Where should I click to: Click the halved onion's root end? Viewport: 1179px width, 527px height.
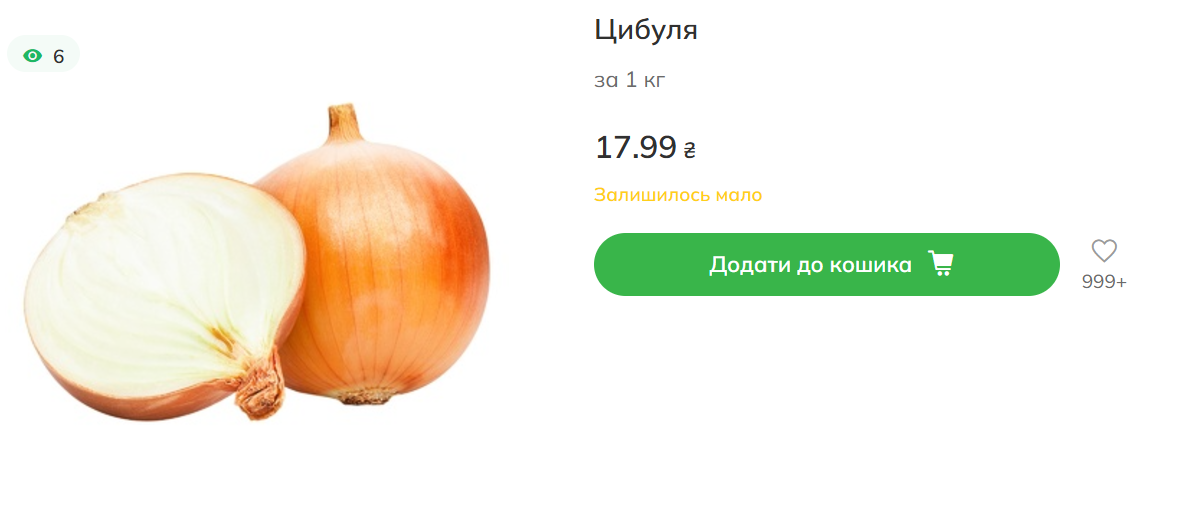(x=260, y=385)
